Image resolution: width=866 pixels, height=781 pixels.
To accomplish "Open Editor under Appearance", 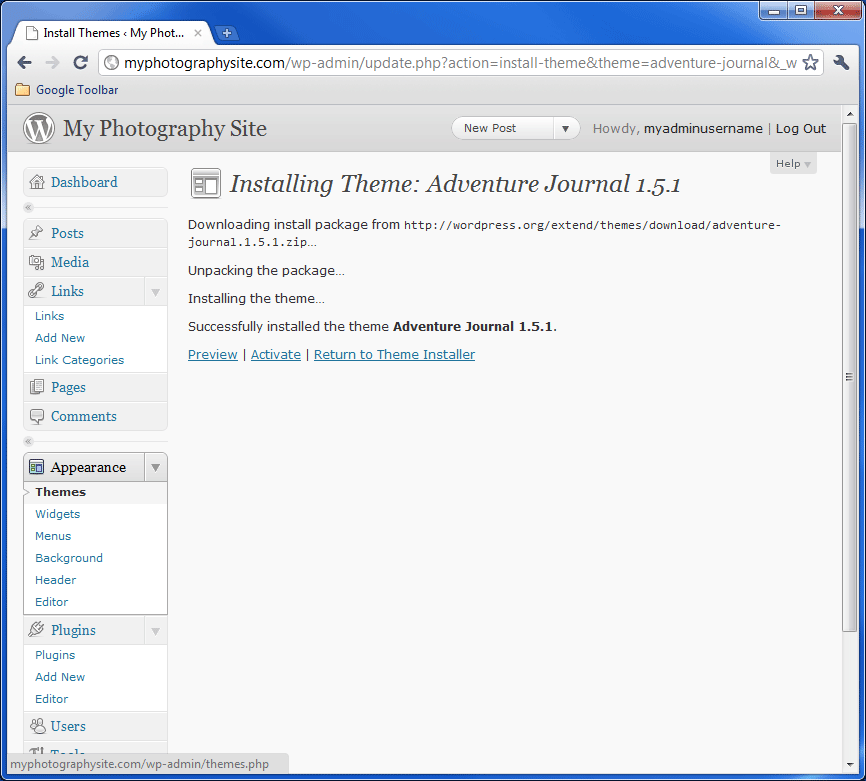I will [x=52, y=601].
